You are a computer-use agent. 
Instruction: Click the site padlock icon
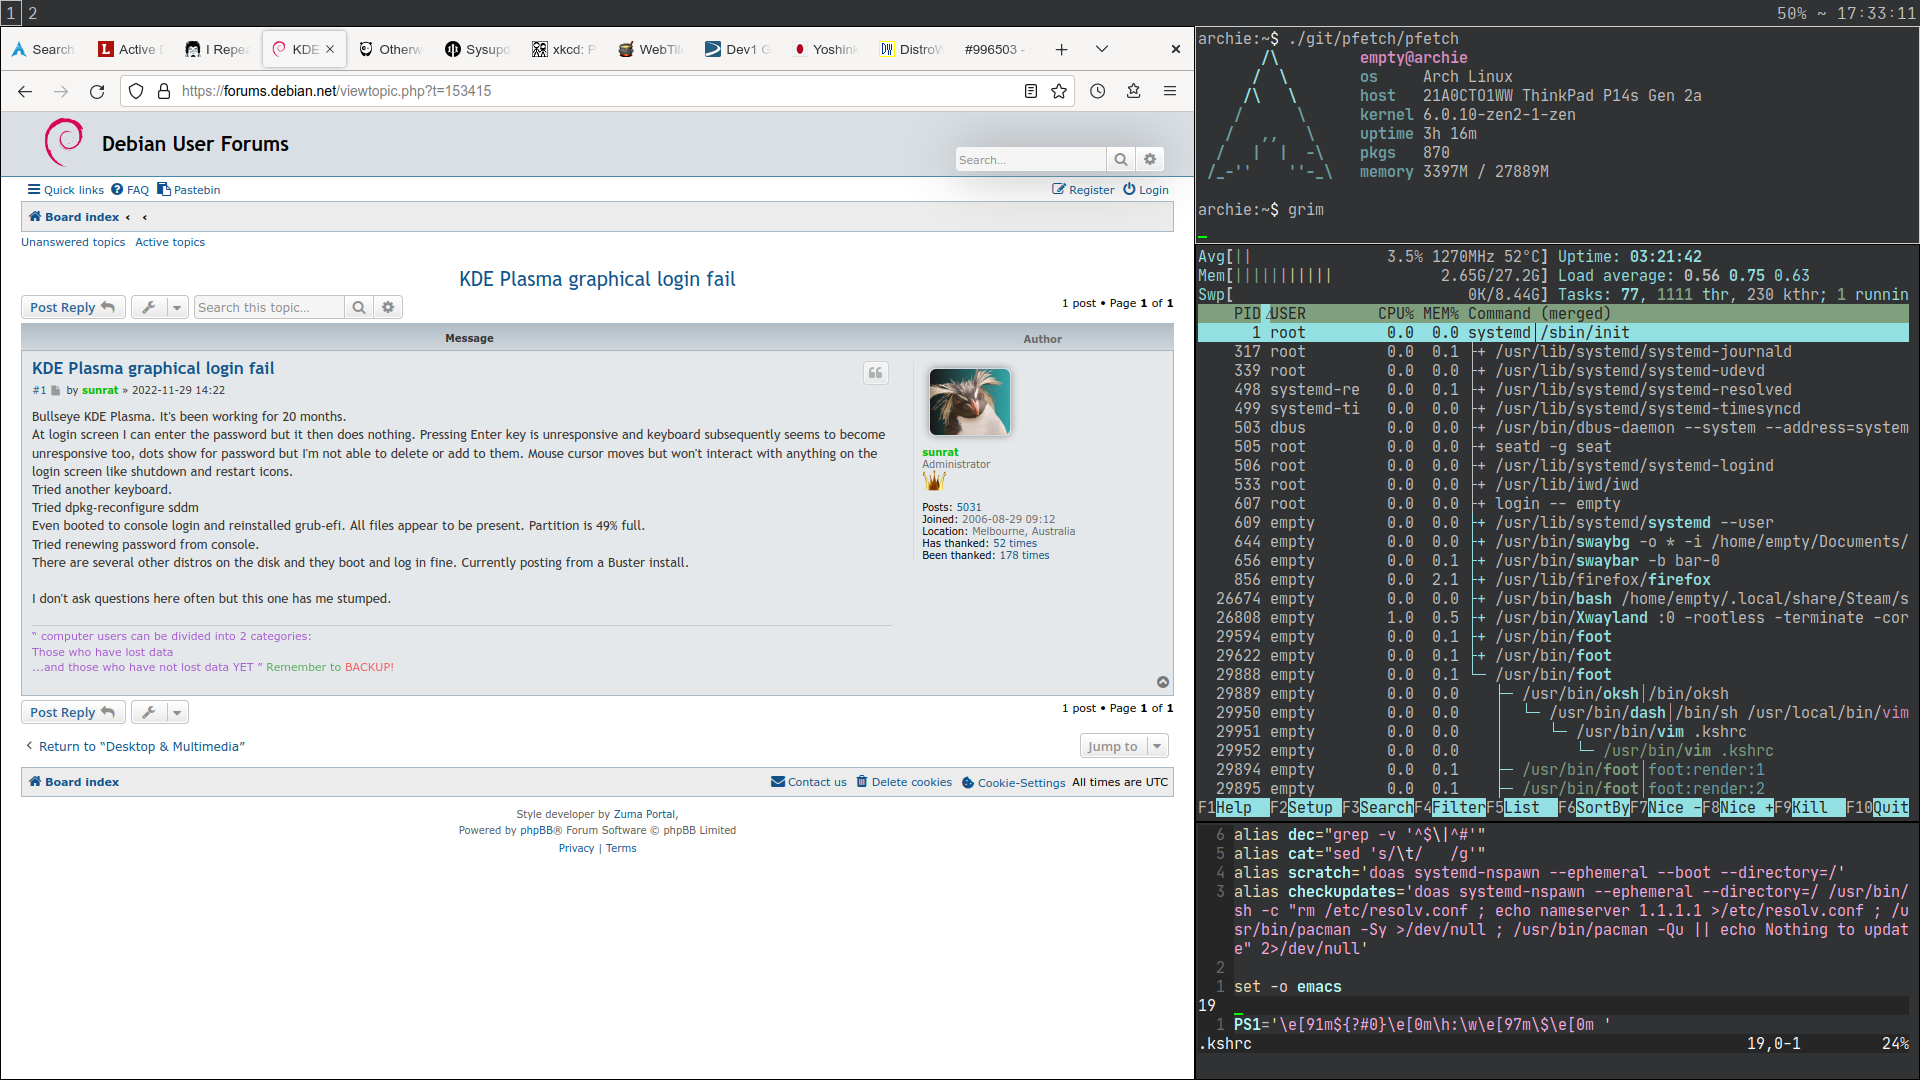pyautogui.click(x=164, y=91)
